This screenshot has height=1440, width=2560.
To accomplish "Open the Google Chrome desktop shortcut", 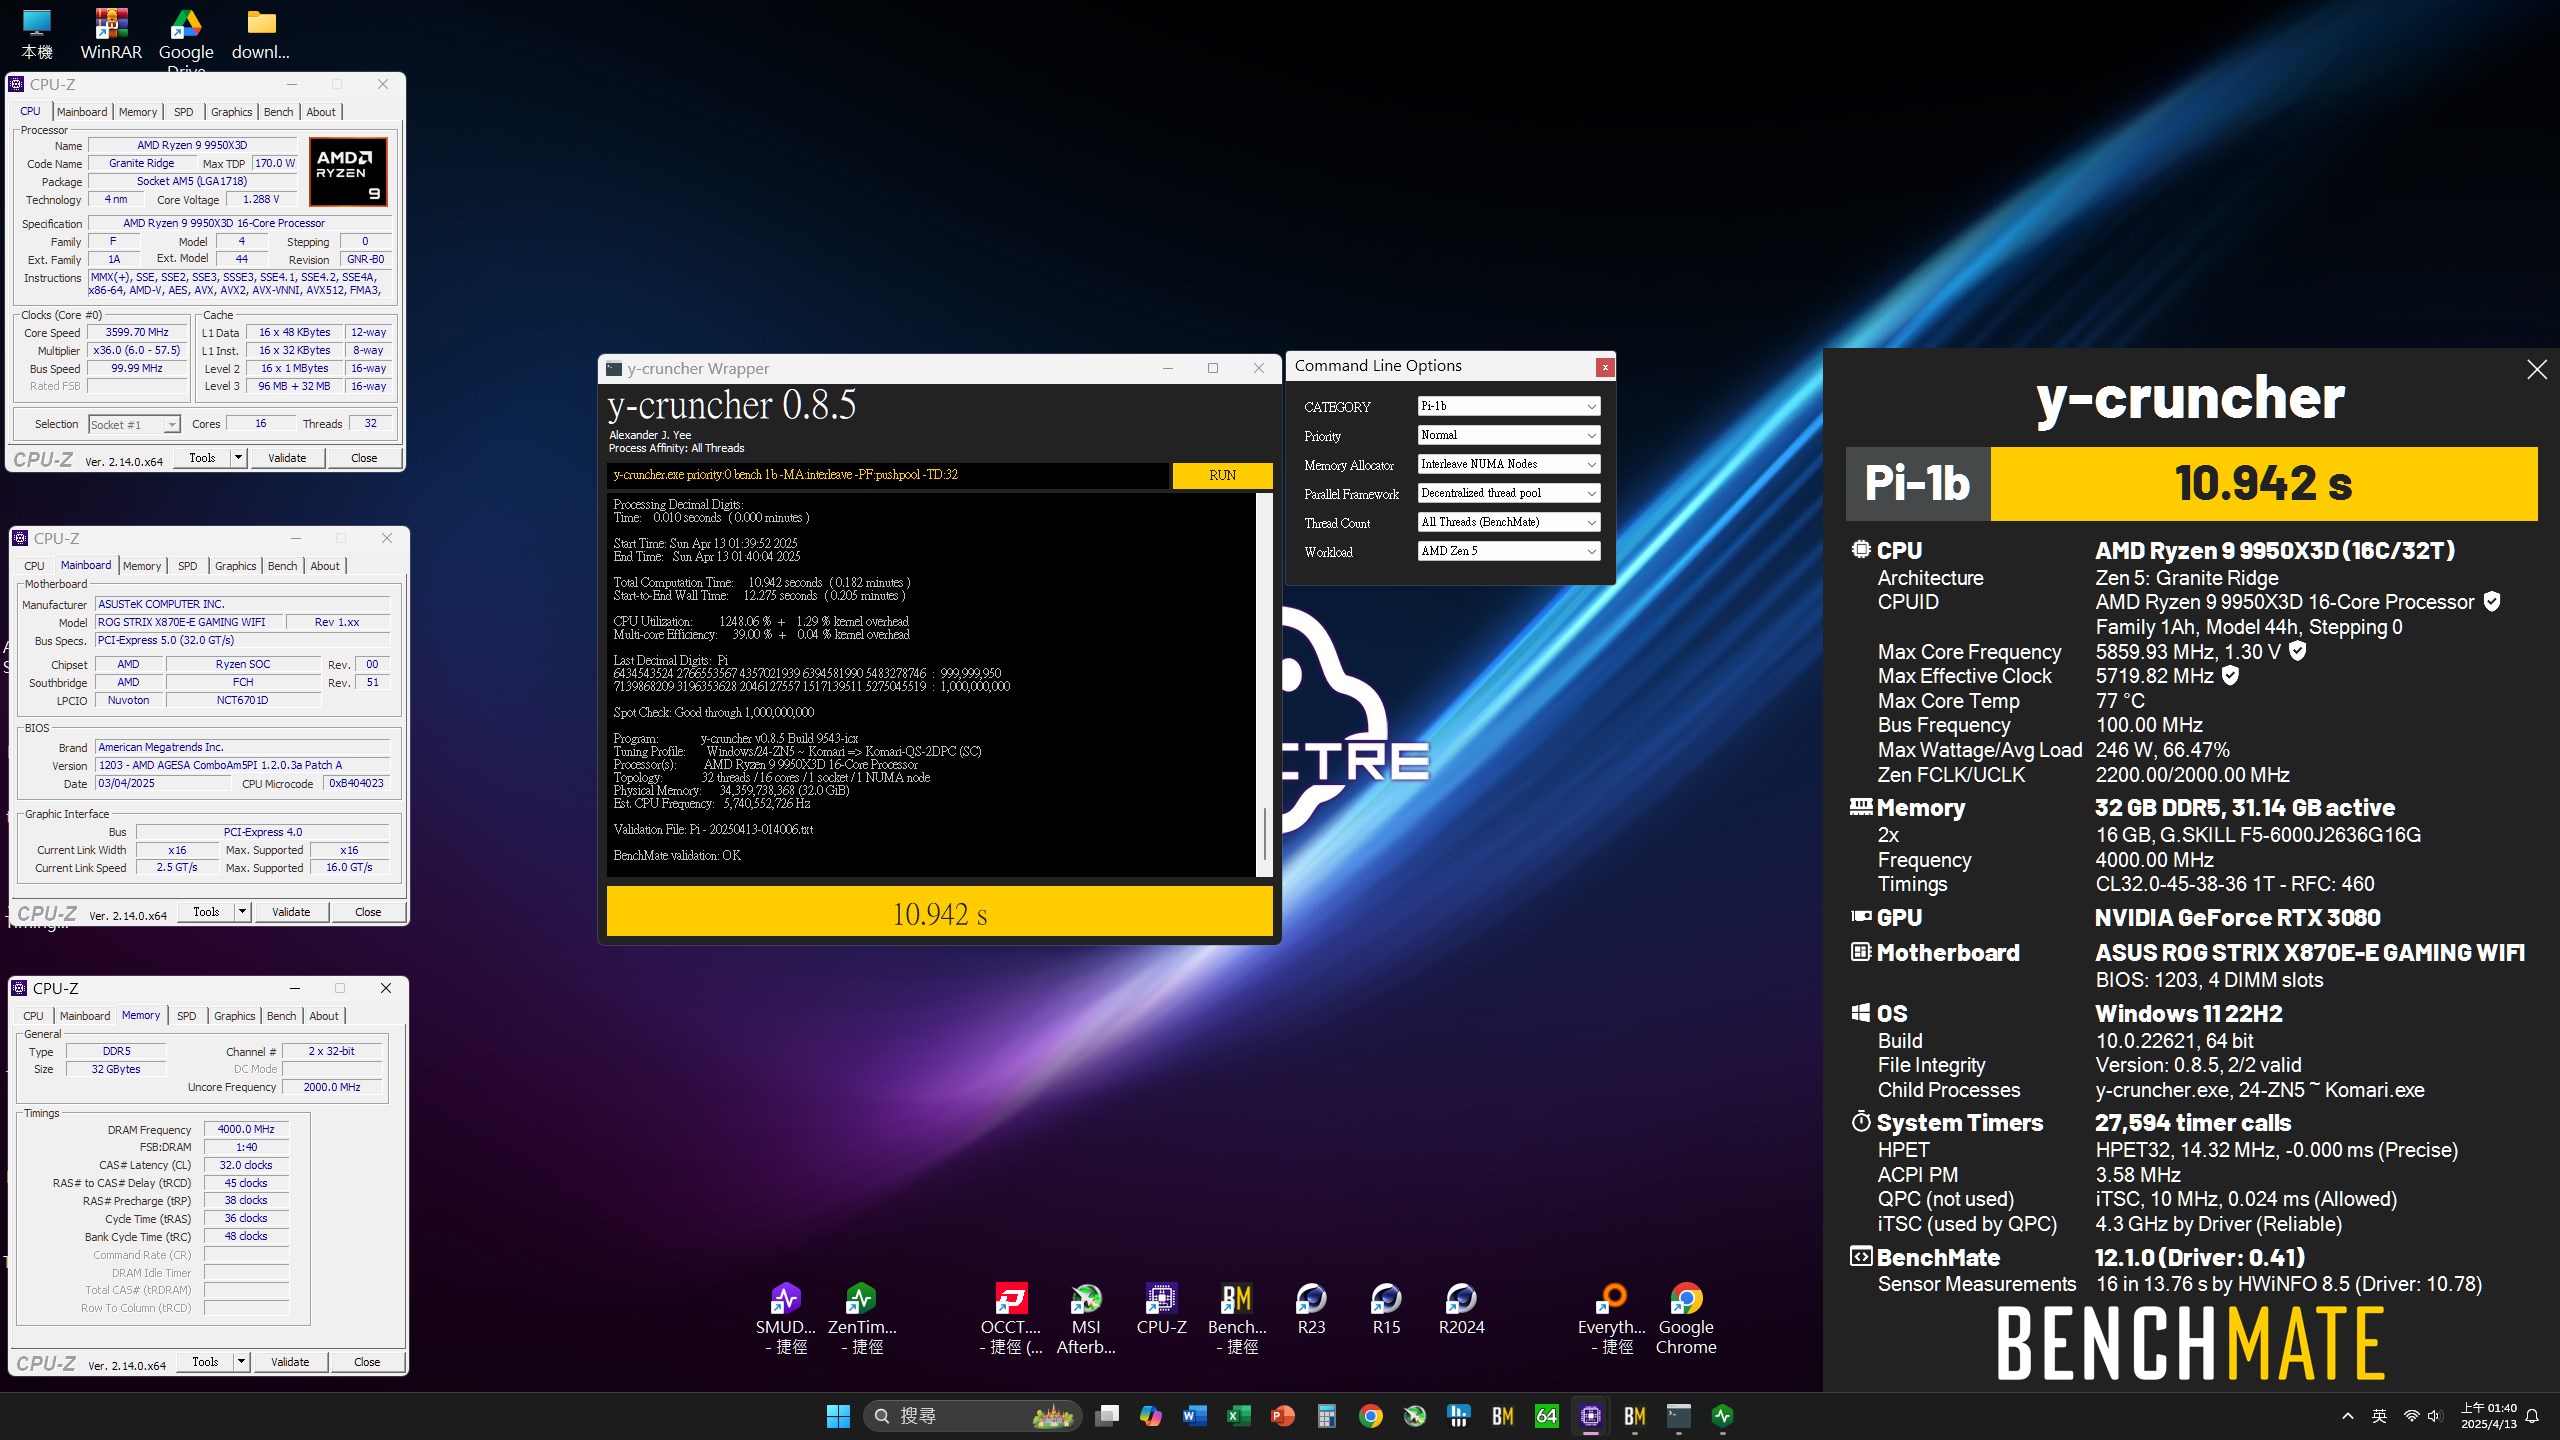I will [1686, 1318].
